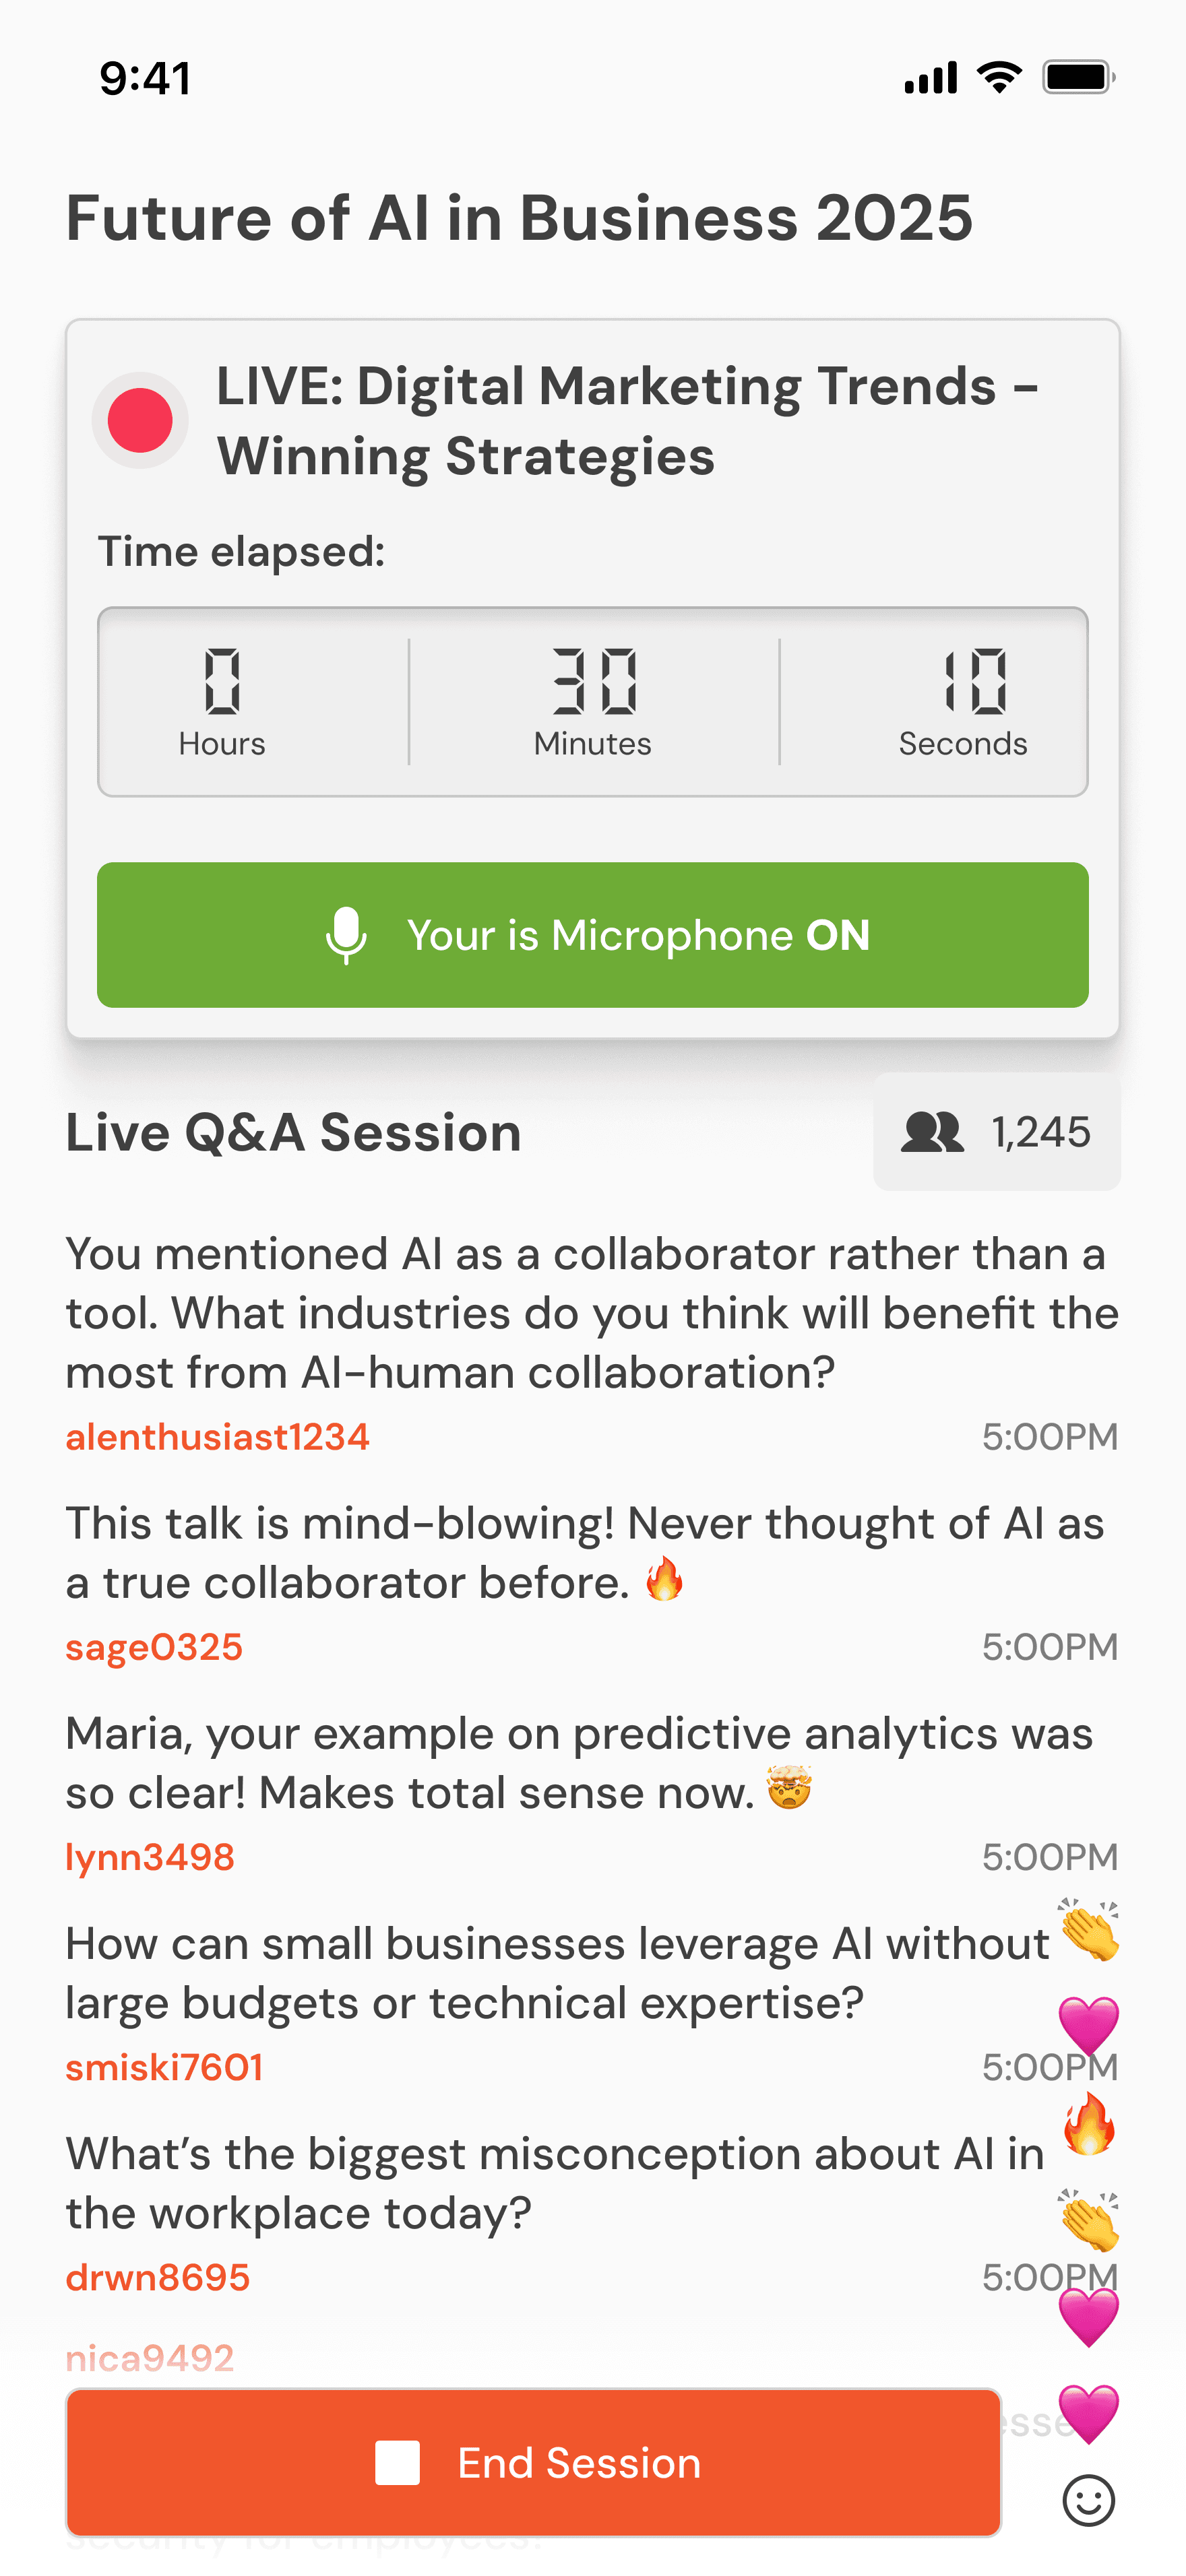Click the stop square icon in End Session
The width and height of the screenshot is (1186, 2576).
coord(397,2462)
